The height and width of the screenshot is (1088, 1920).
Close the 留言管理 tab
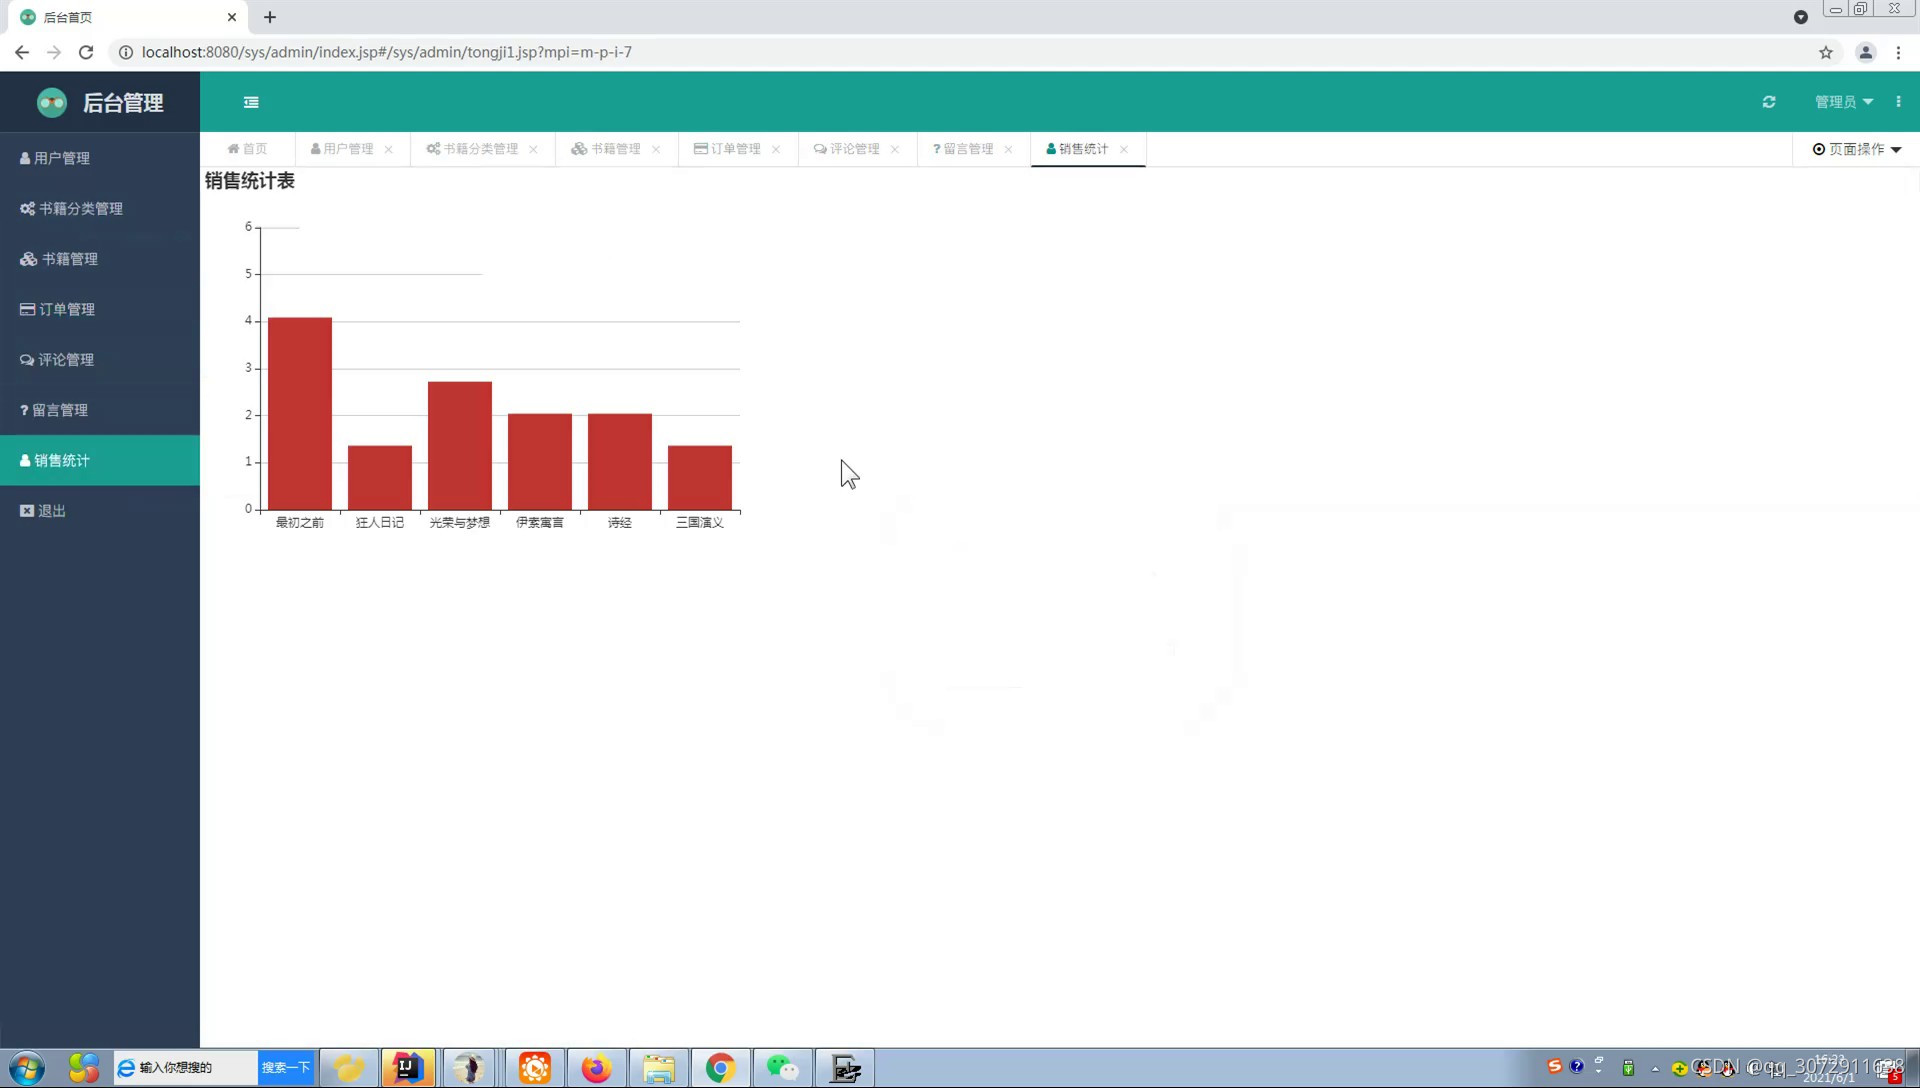[x=1008, y=150]
